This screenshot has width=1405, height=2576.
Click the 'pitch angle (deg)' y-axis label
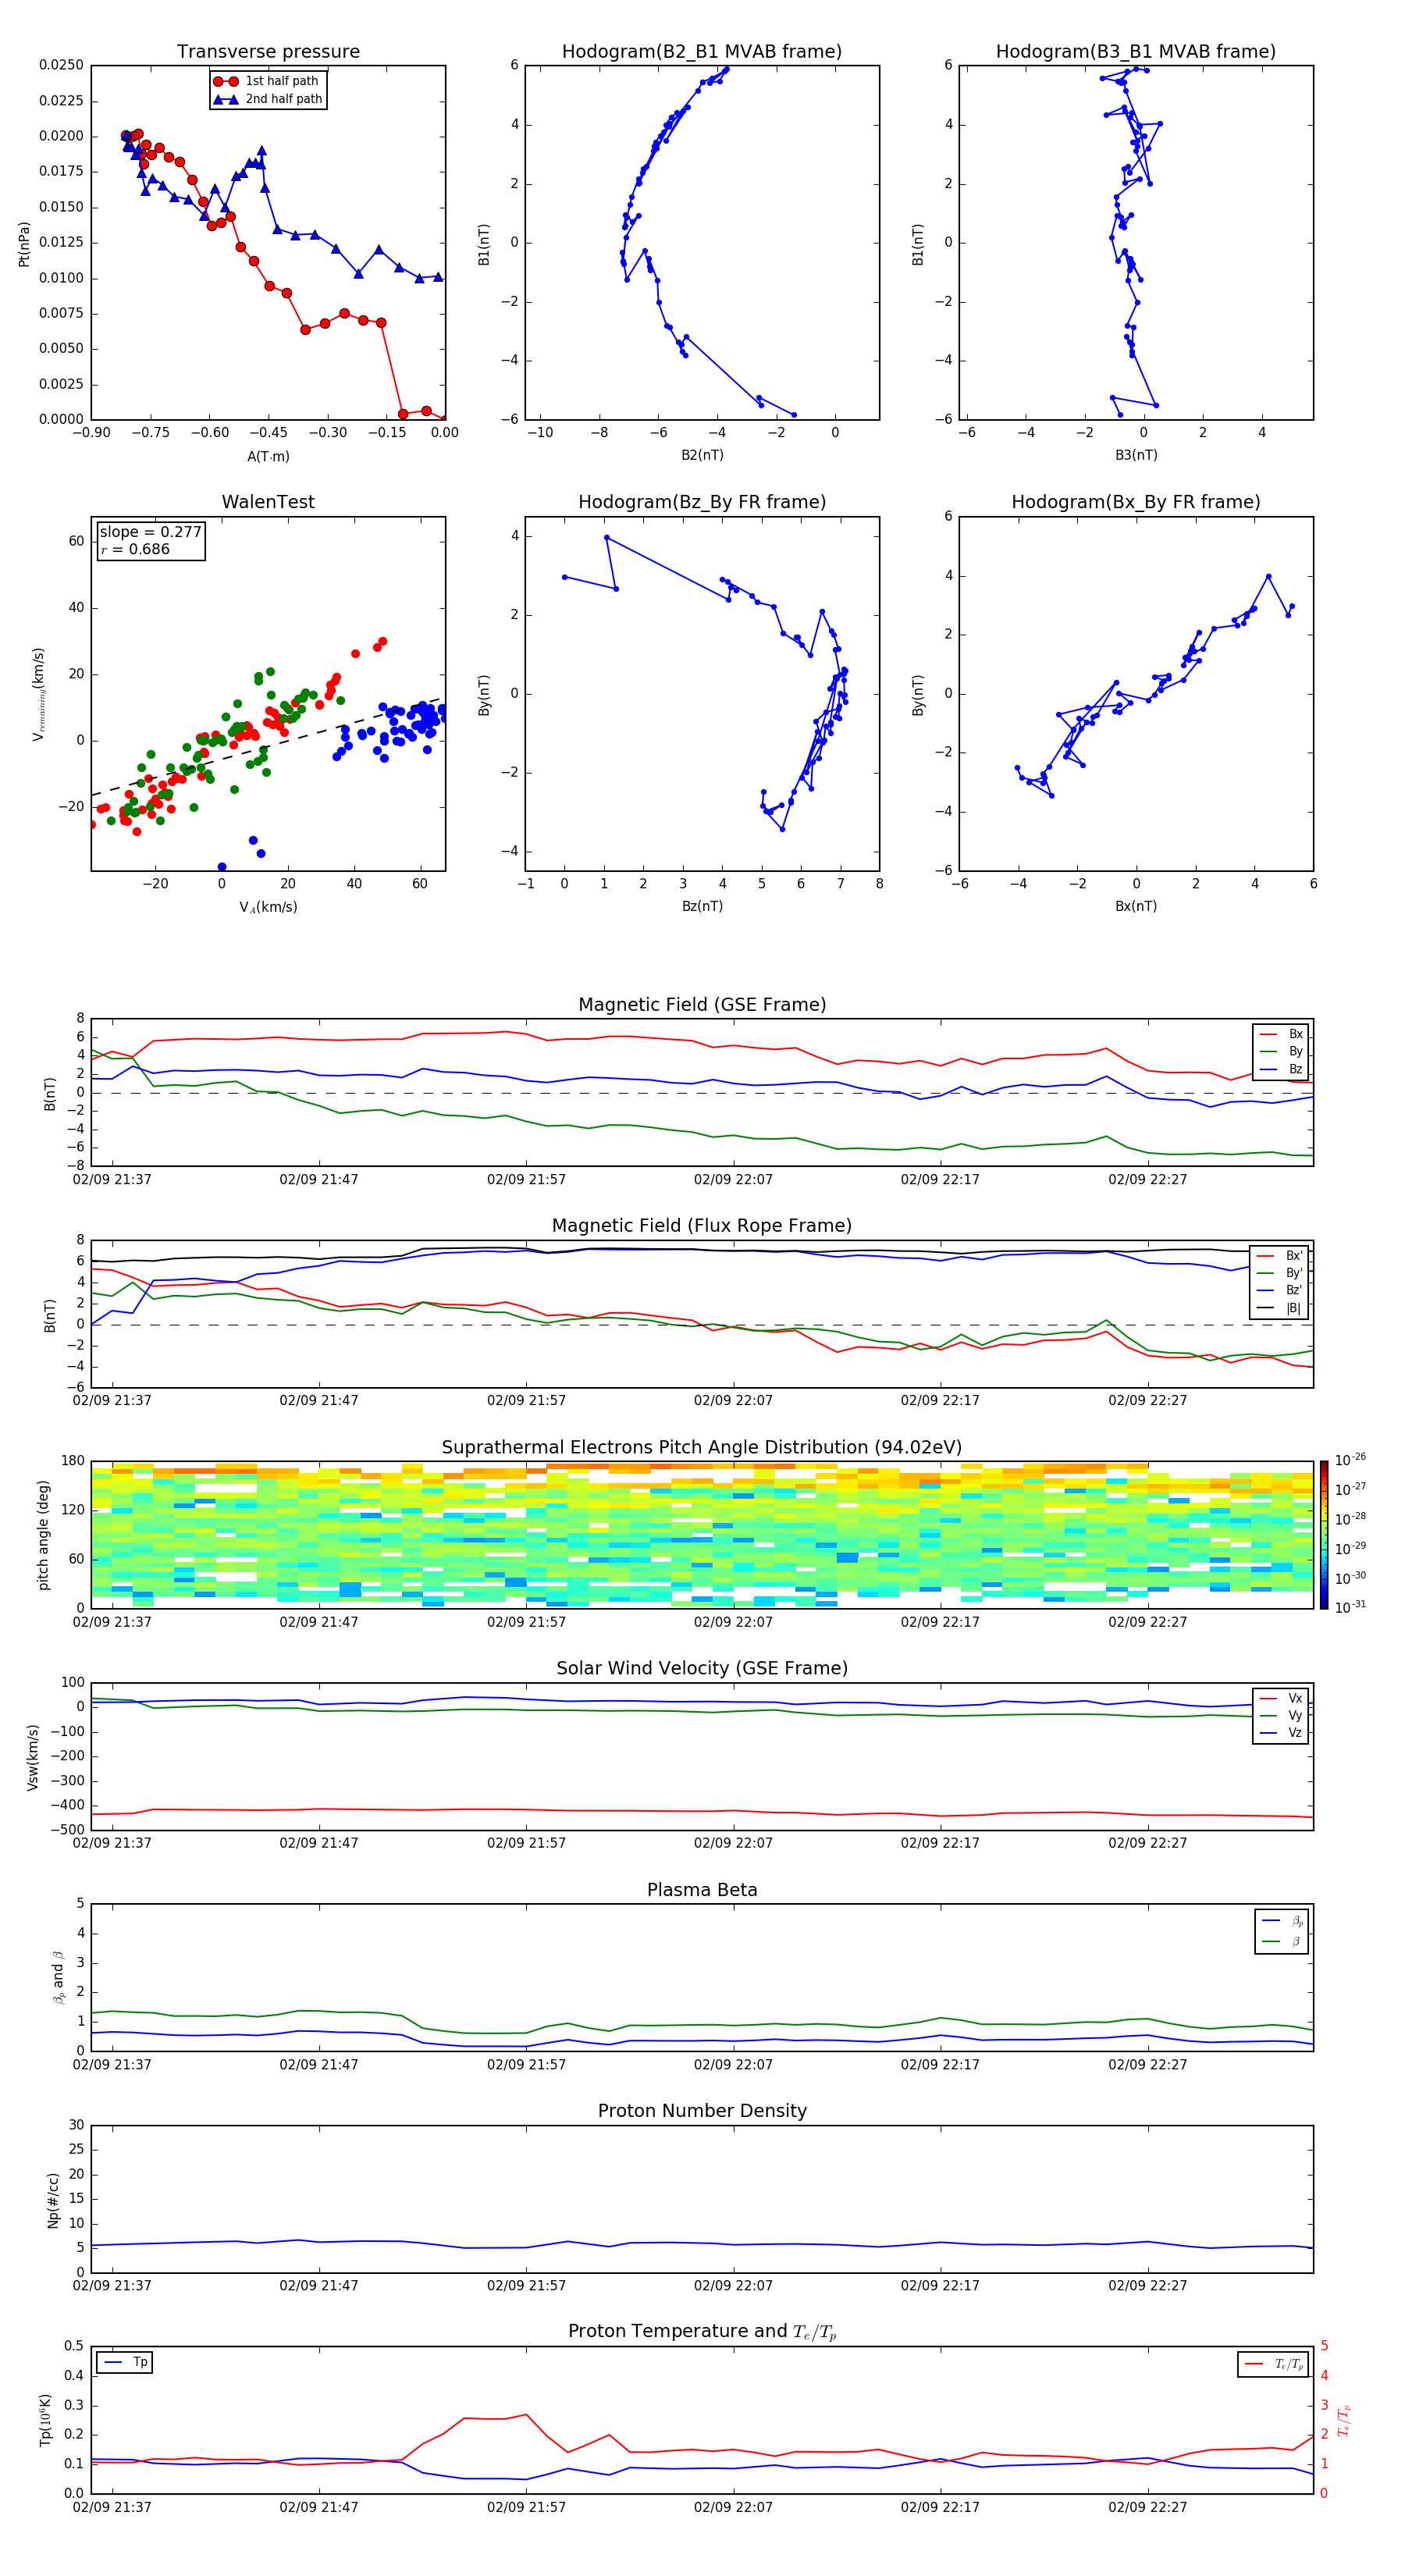coord(43,1535)
